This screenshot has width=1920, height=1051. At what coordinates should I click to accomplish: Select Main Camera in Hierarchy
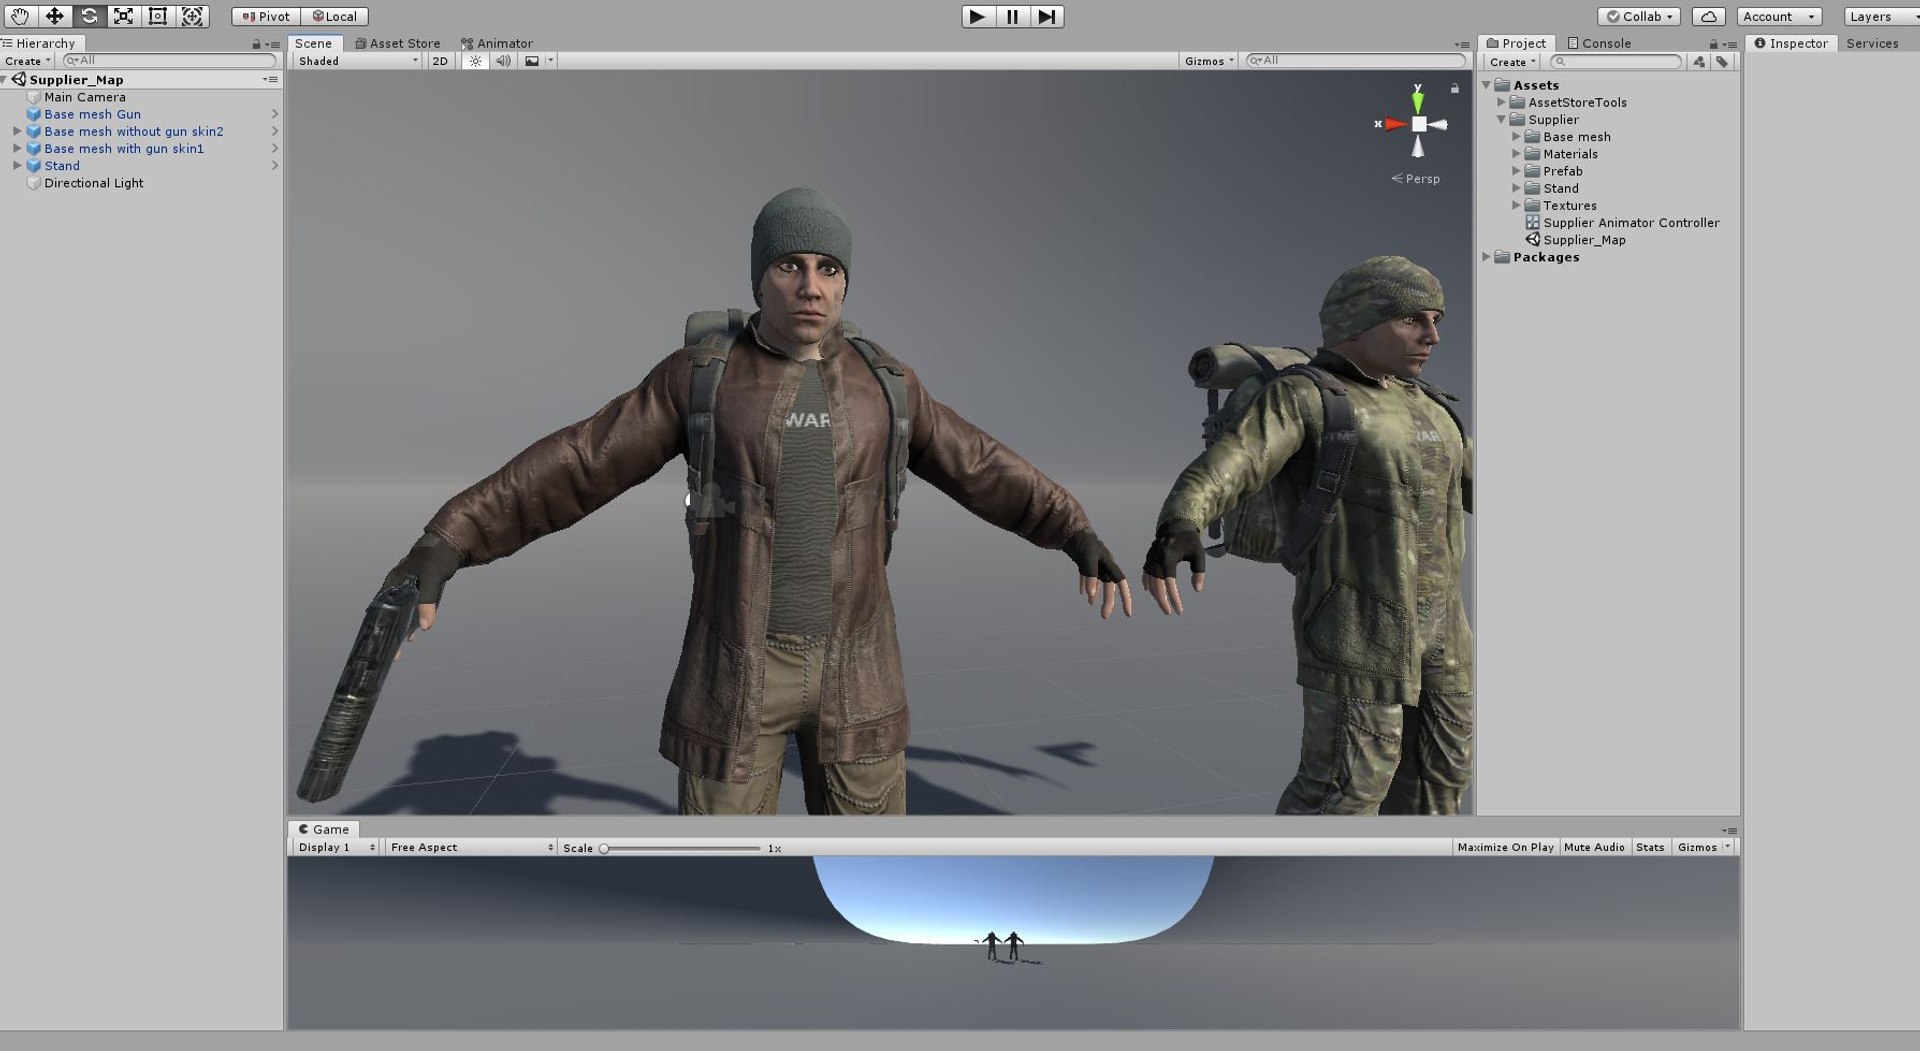[x=85, y=97]
